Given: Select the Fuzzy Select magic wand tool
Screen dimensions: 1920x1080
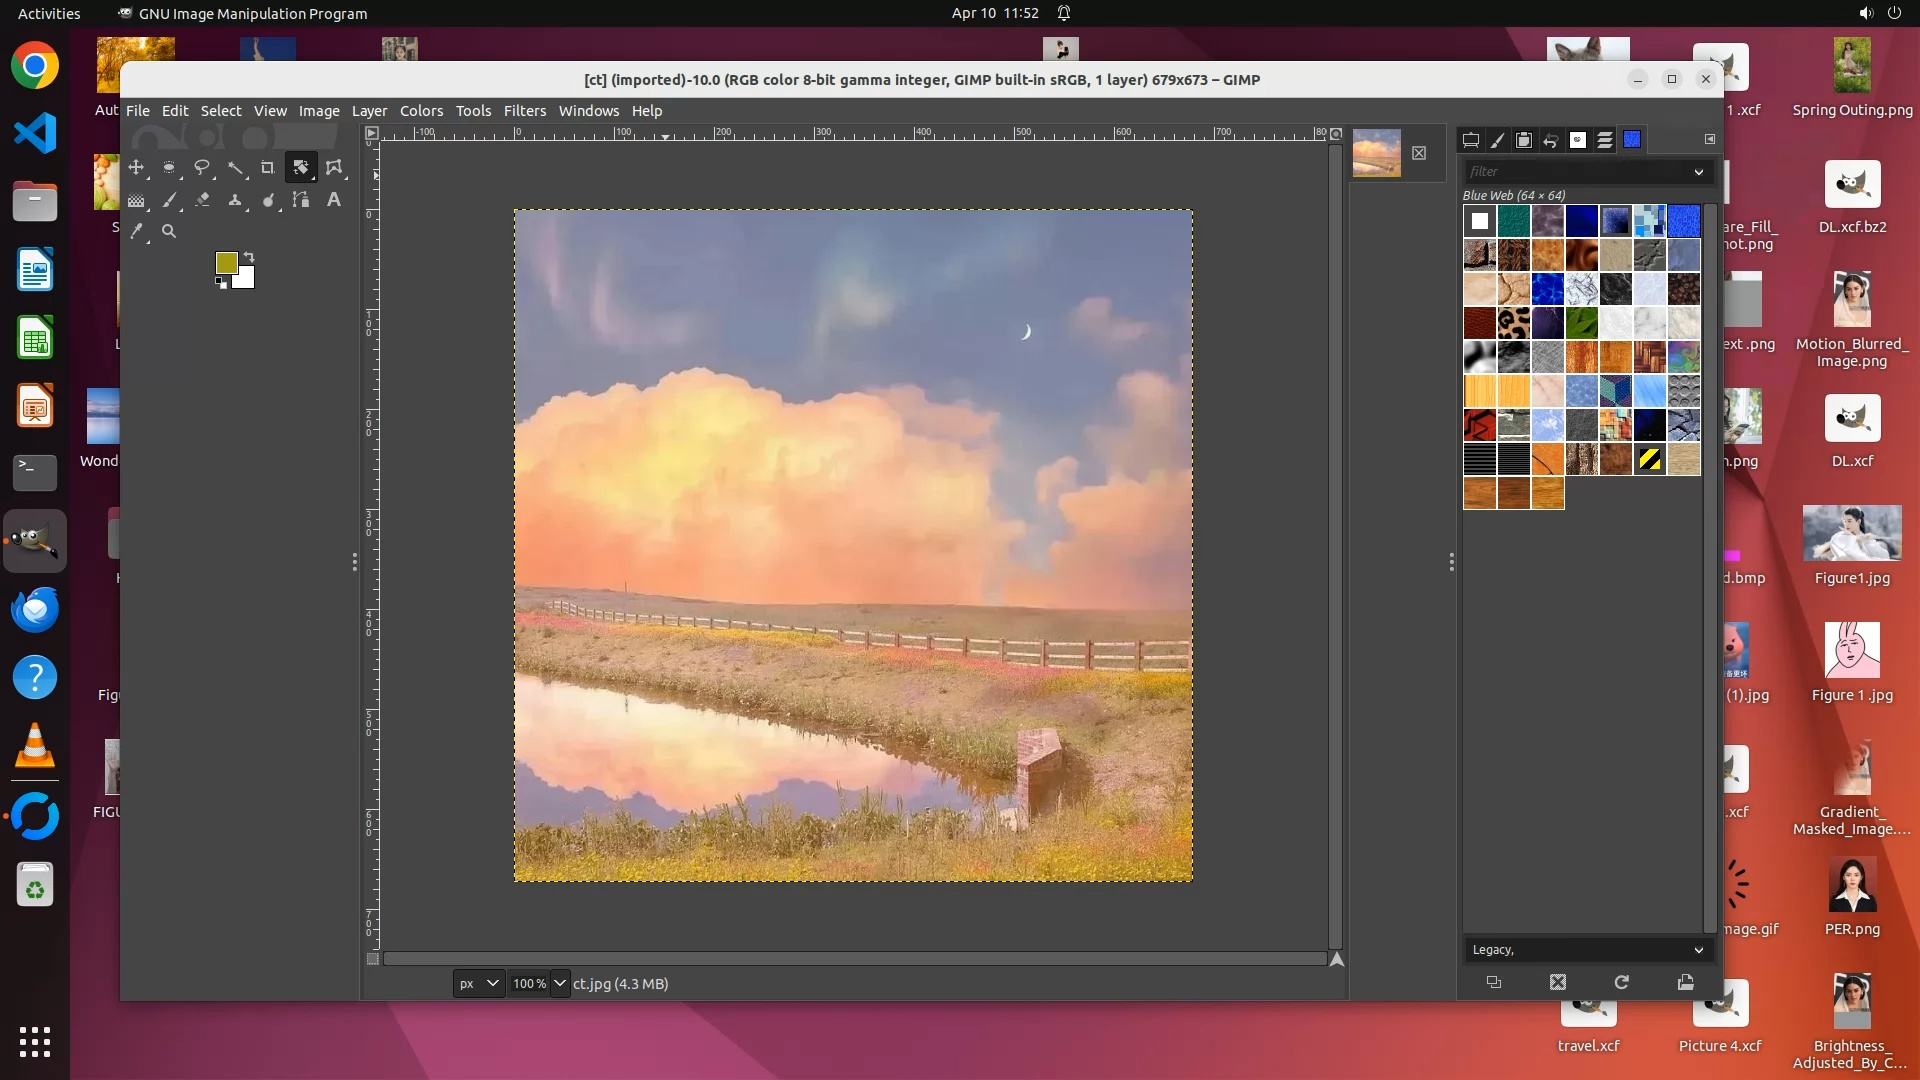Looking at the screenshot, I should [x=235, y=167].
